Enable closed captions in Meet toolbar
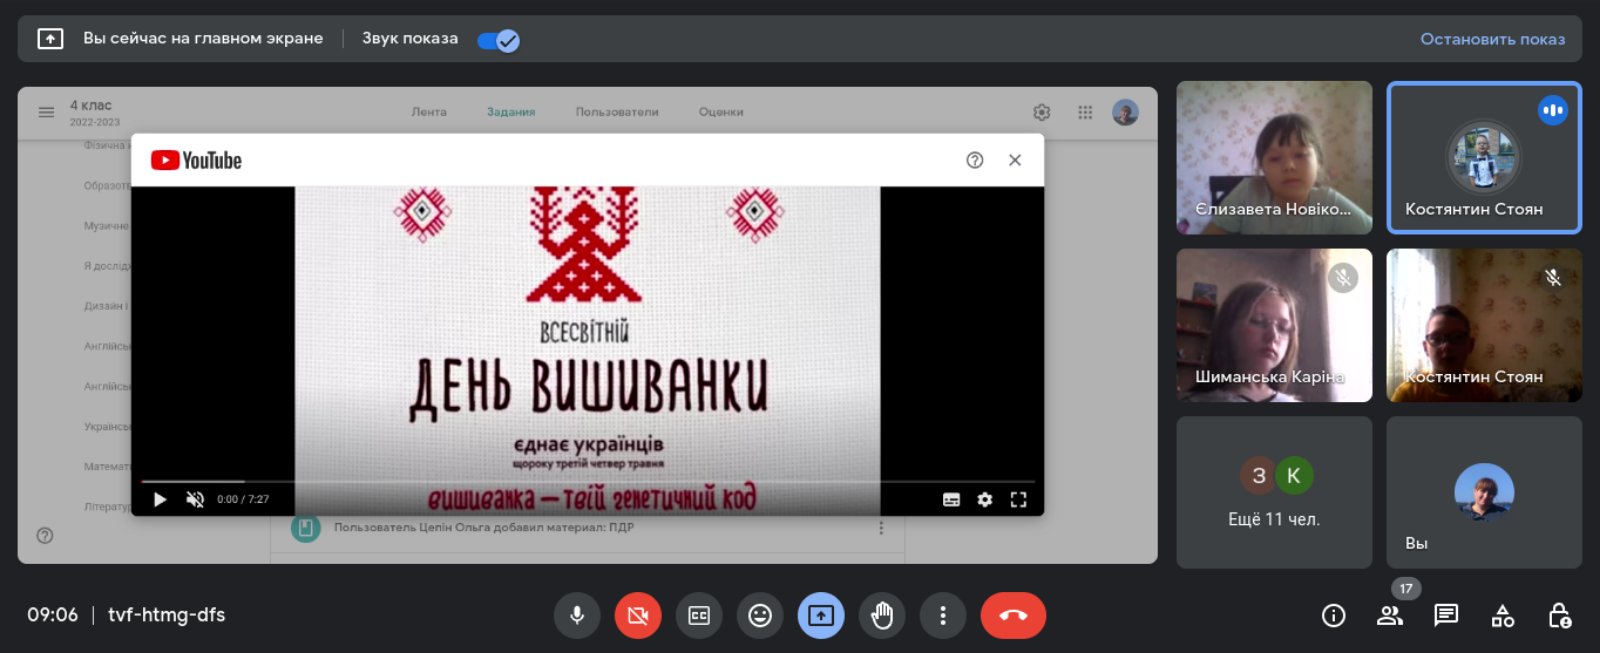 tap(699, 615)
